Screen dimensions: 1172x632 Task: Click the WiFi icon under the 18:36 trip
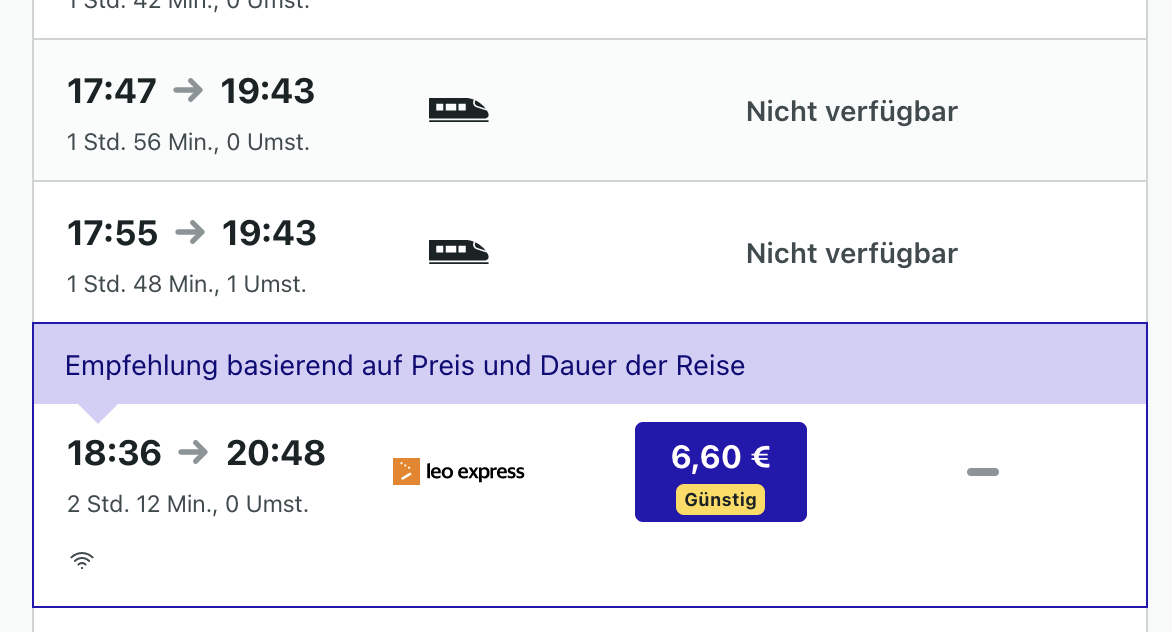pyautogui.click(x=82, y=560)
